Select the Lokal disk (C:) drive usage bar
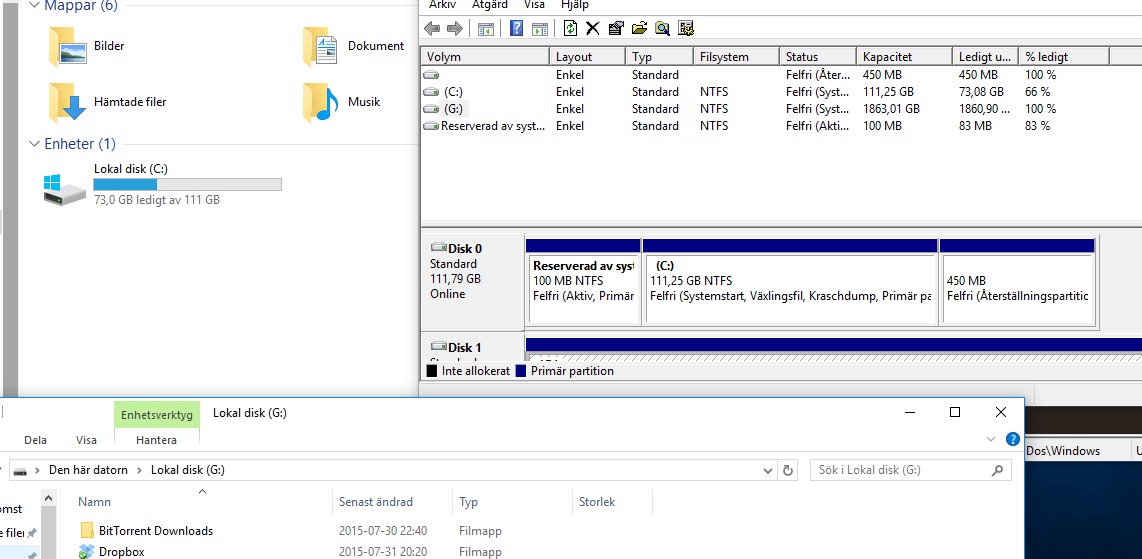Viewport: 1142px width, 559px height. click(187, 184)
